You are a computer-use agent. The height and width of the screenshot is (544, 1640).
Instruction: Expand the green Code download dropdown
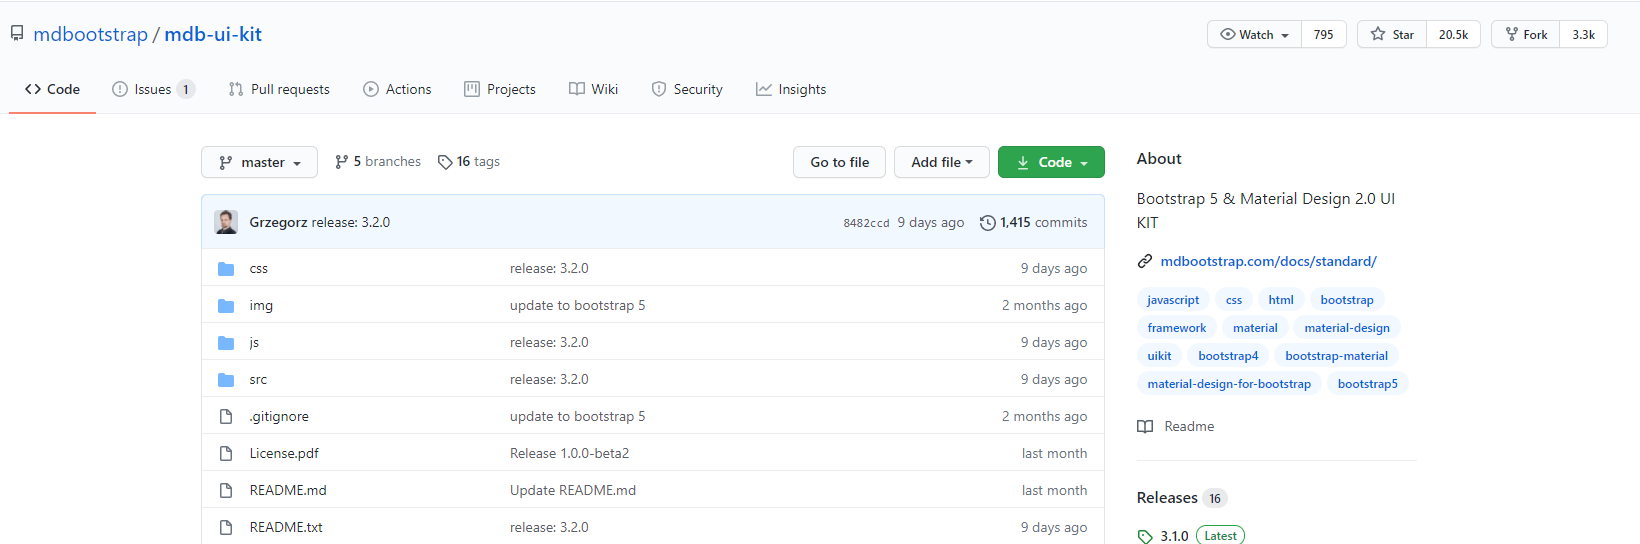[1051, 162]
